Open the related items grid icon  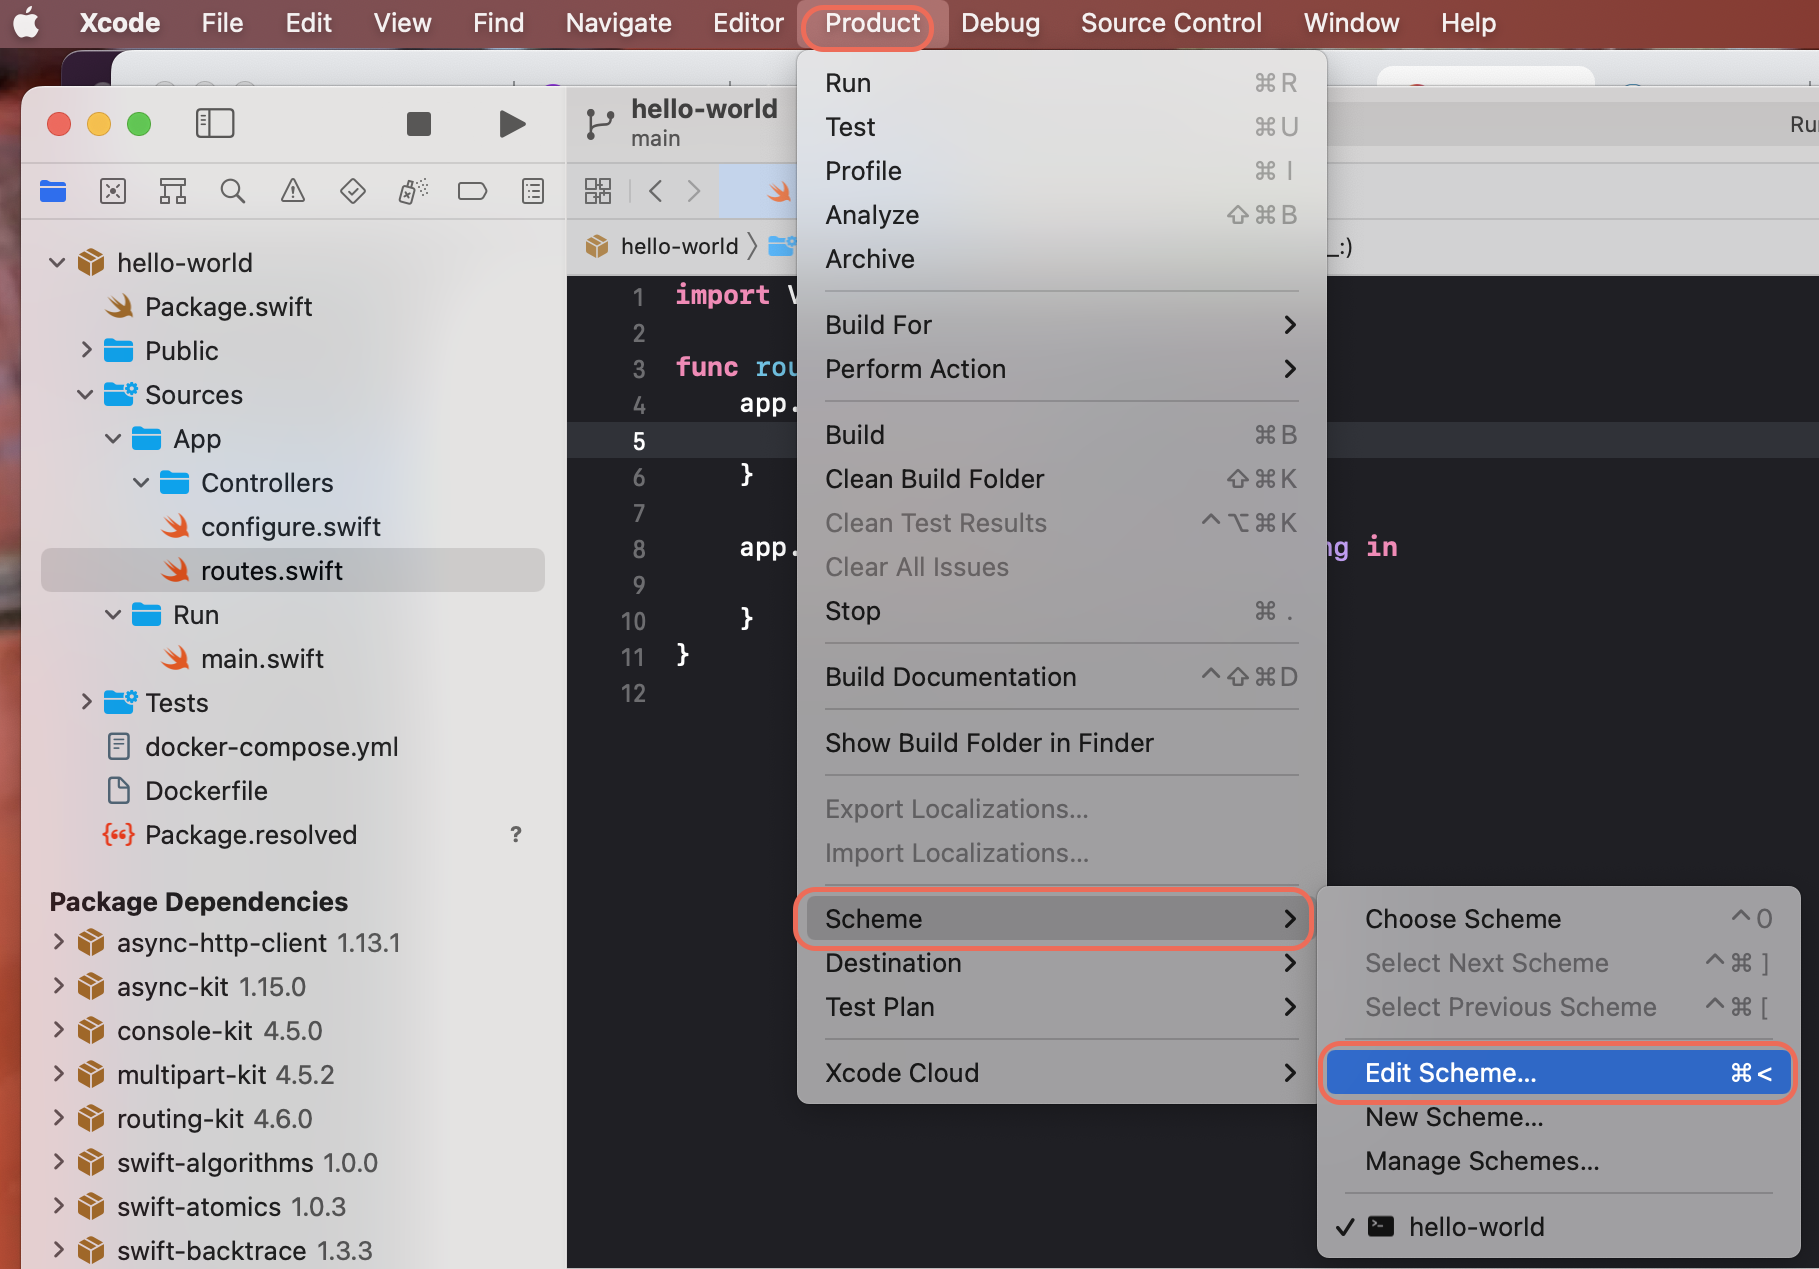598,190
